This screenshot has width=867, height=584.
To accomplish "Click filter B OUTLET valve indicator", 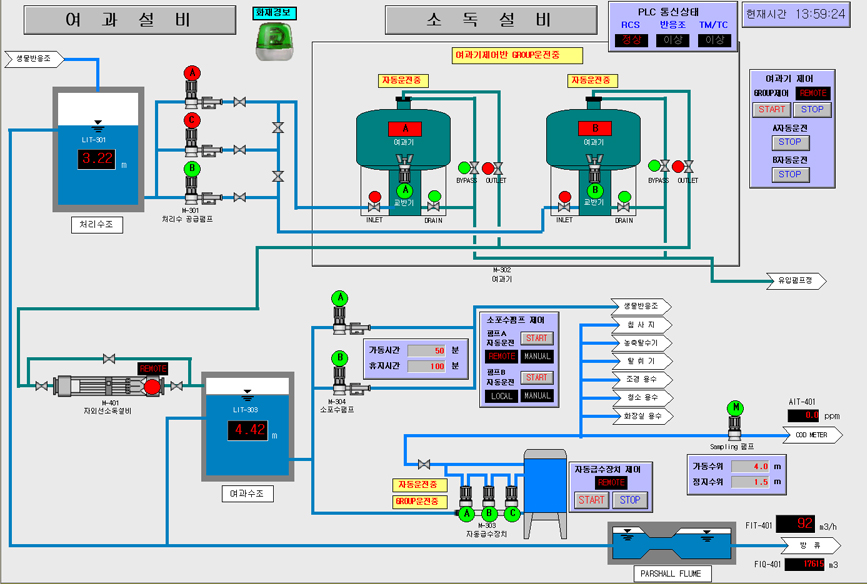I will click(x=679, y=166).
